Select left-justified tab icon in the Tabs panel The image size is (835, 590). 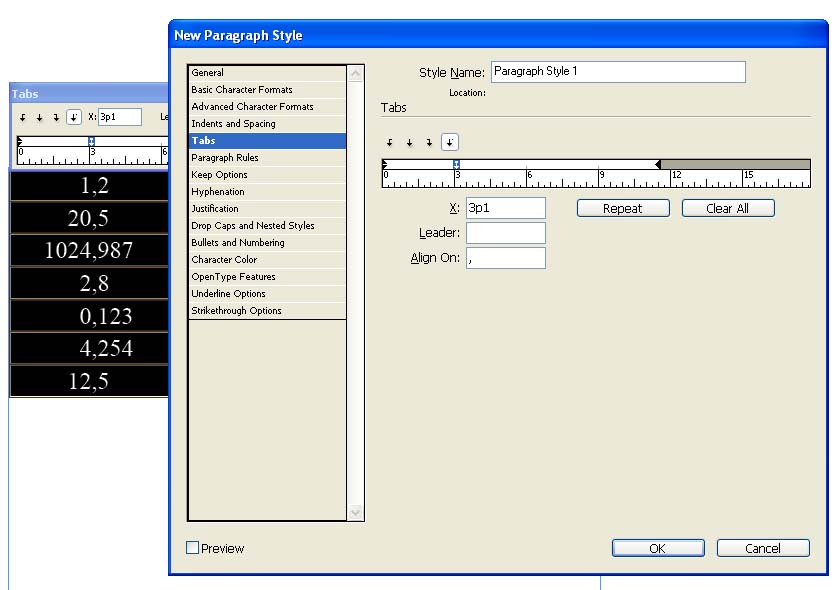coord(22,117)
